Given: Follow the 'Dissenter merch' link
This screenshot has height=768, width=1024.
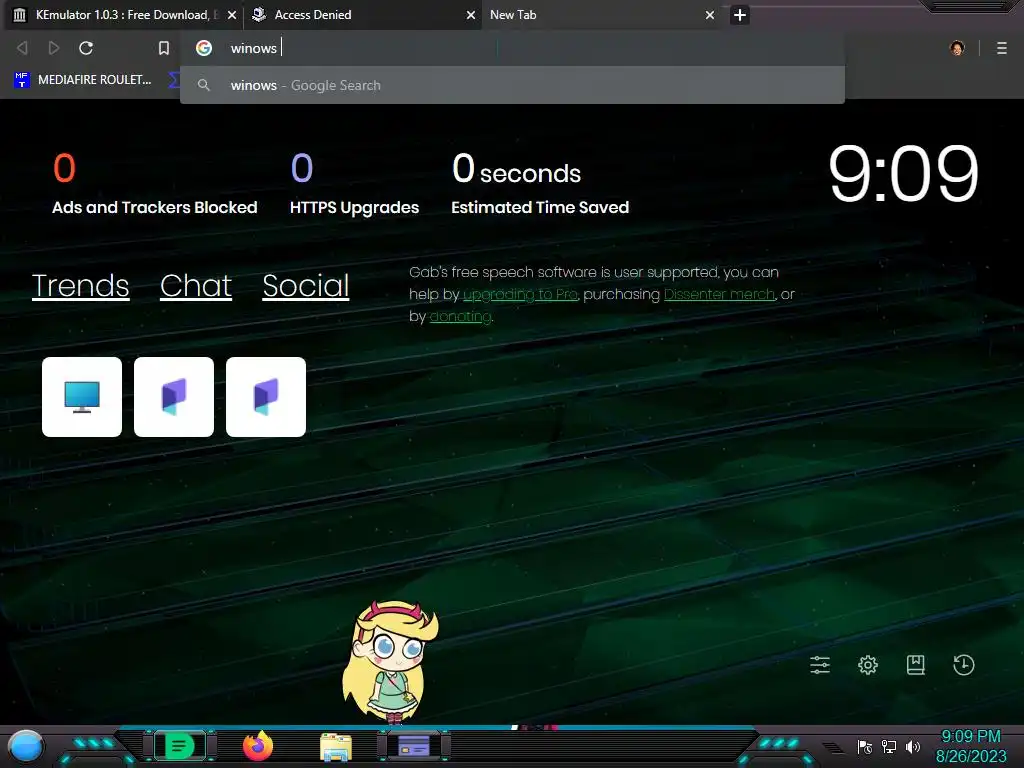Looking at the screenshot, I should (719, 295).
